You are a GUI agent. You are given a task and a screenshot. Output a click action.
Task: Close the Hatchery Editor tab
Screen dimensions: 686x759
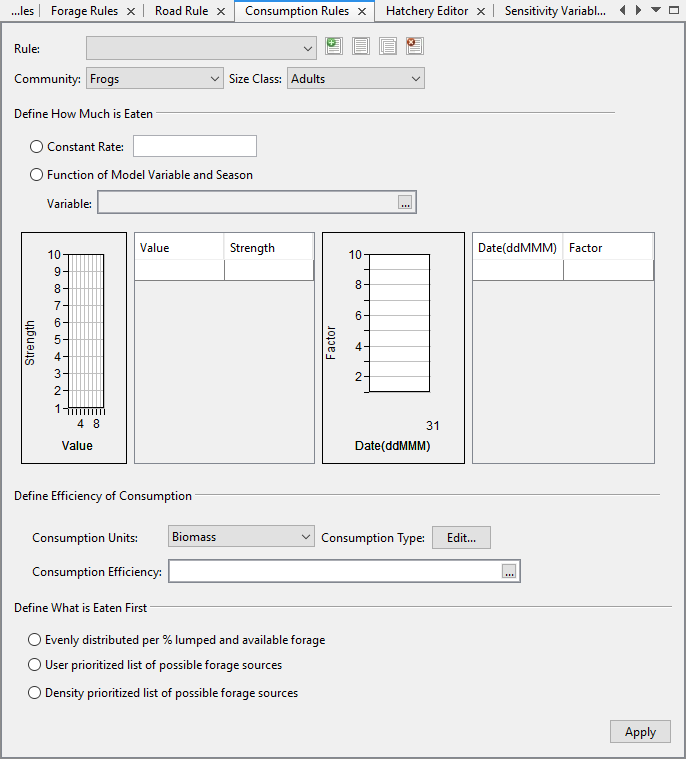[481, 12]
